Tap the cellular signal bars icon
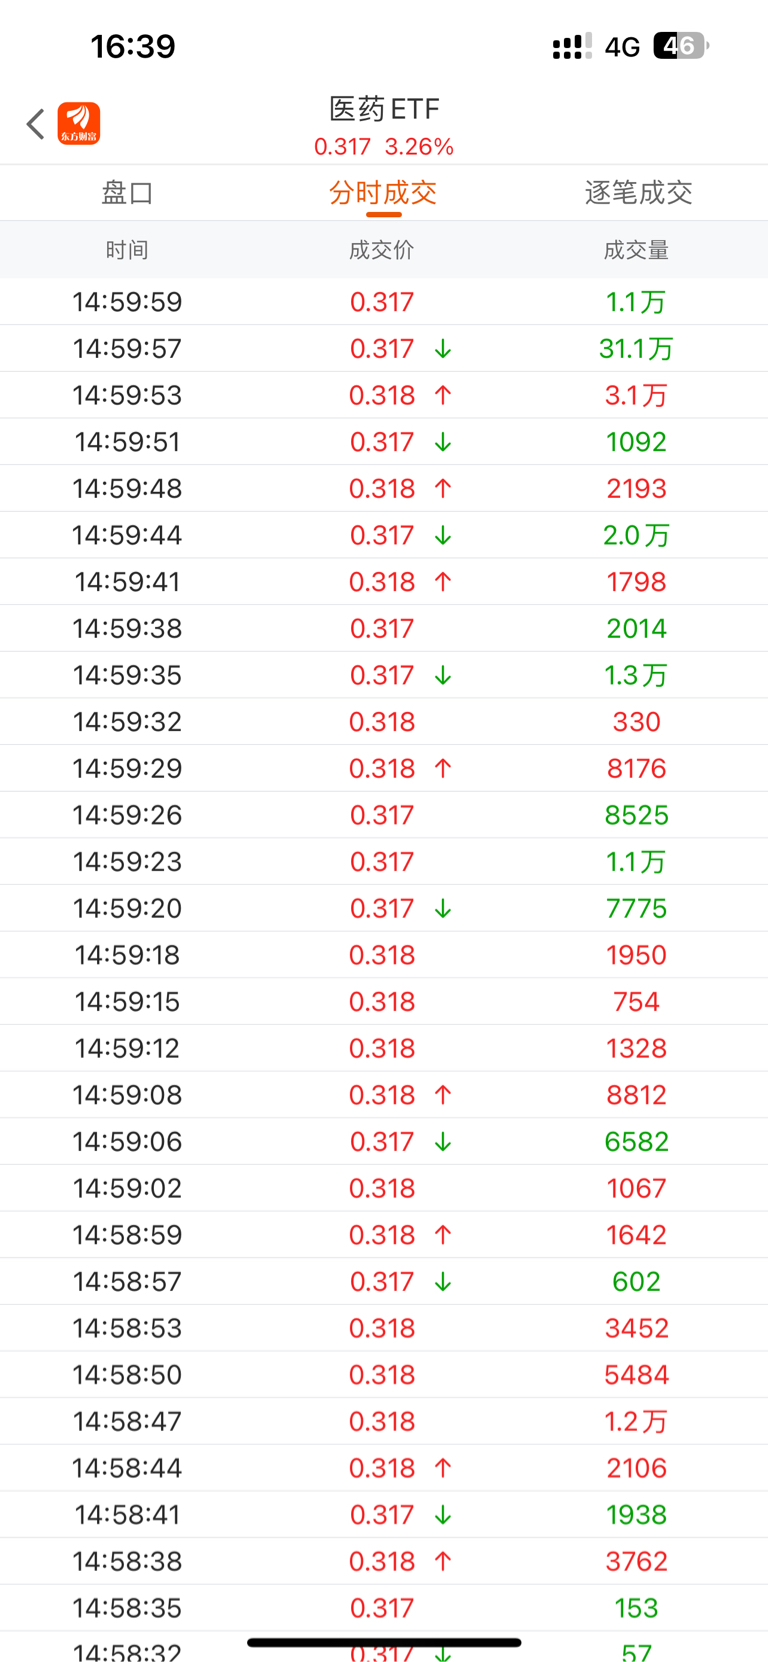The width and height of the screenshot is (768, 1662). (571, 47)
